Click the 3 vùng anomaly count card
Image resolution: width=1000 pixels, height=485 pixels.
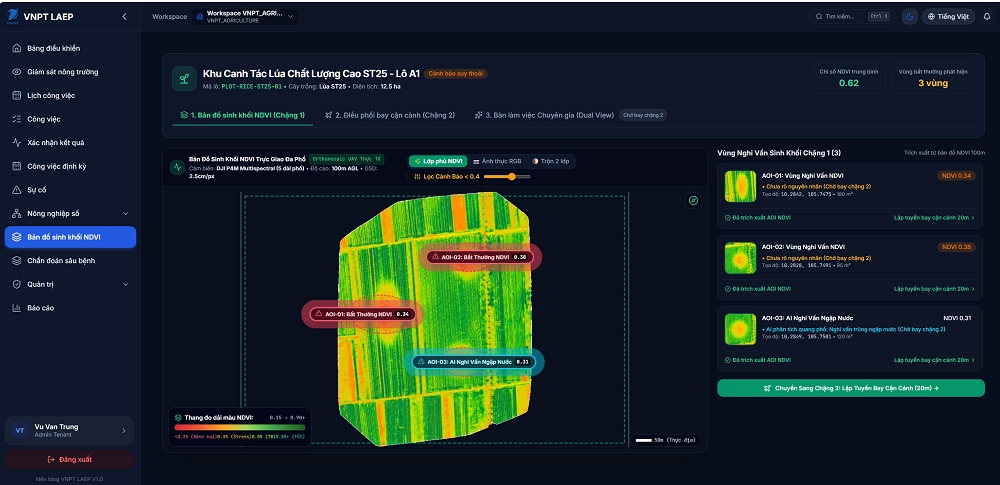(932, 78)
